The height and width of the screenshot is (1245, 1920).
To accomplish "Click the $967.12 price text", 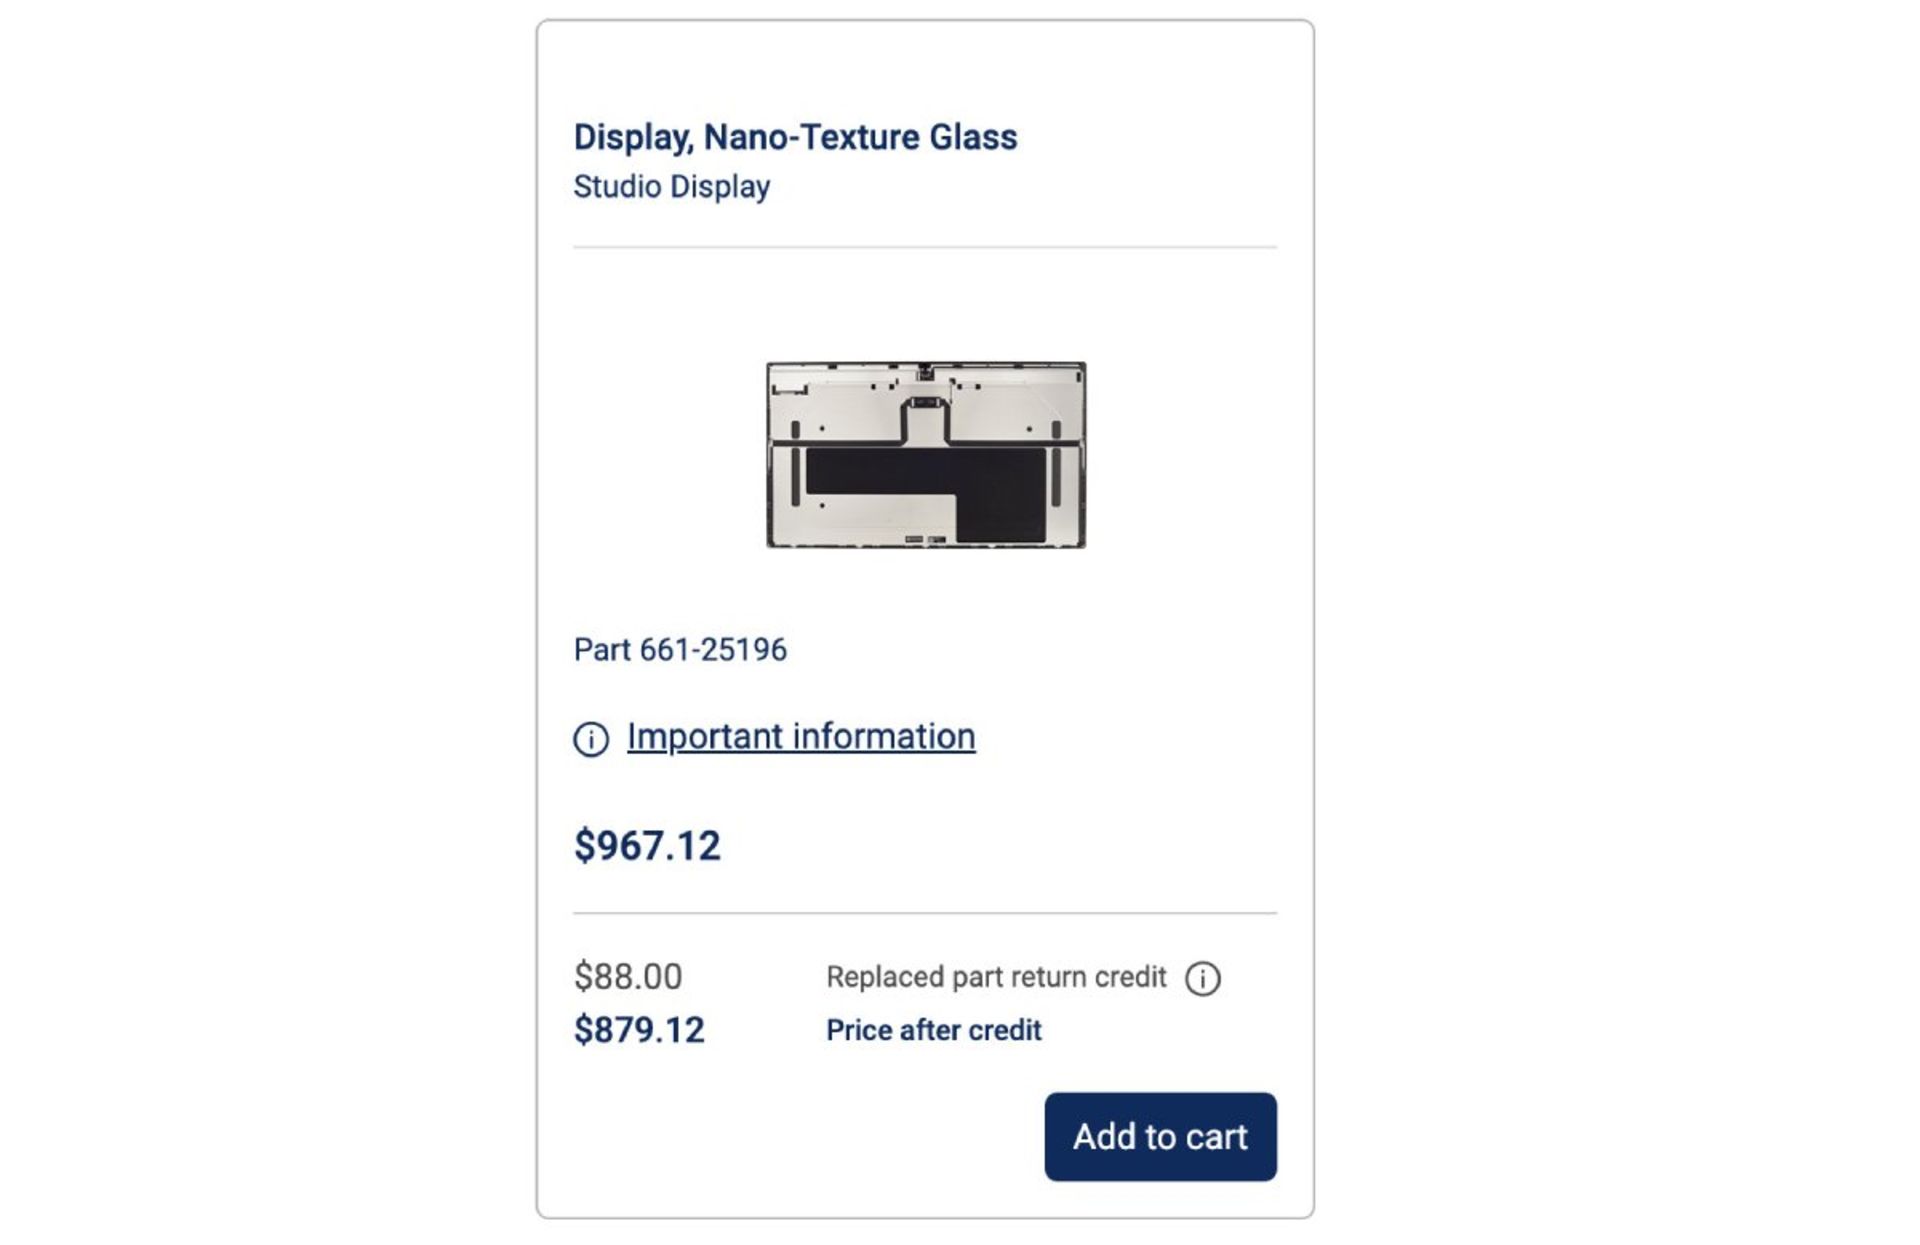I will click(650, 845).
